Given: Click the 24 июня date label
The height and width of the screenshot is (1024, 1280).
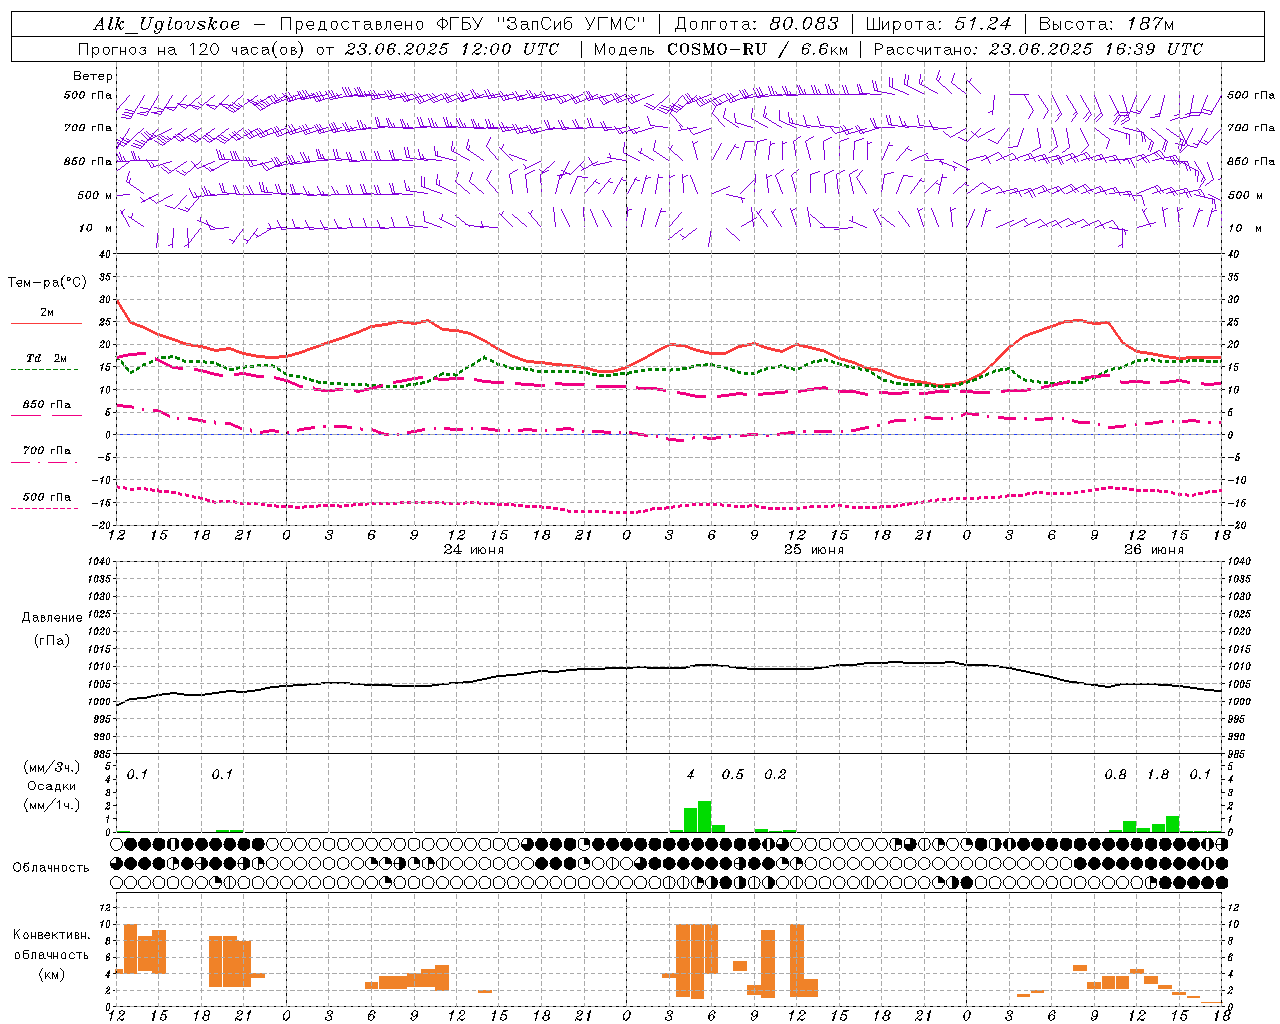Looking at the screenshot, I should (x=475, y=550).
